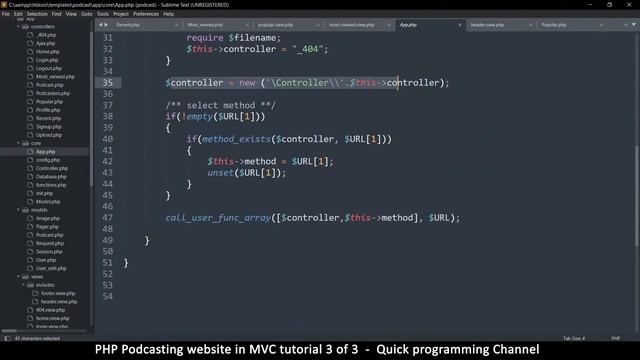Click the Podcast.php icon under controllers
Image resolution: width=640 pixels, height=360 pixels.
click(30, 85)
